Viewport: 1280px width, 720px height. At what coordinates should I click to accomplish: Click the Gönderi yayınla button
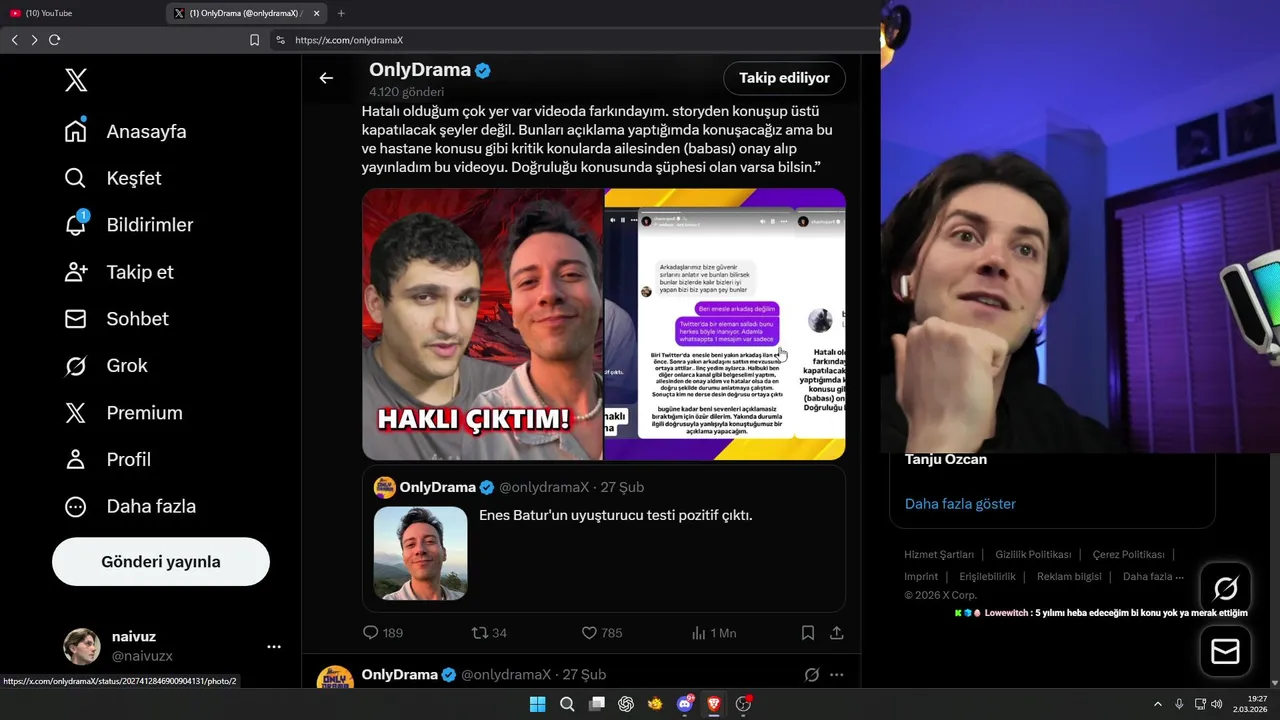[x=161, y=562]
